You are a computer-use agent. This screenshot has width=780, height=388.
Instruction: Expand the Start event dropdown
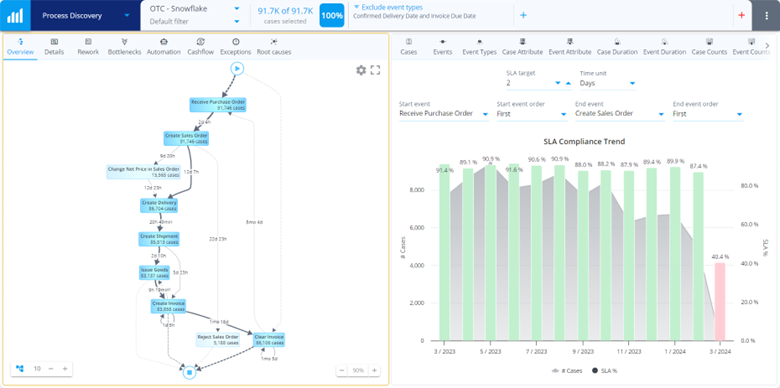(444, 114)
